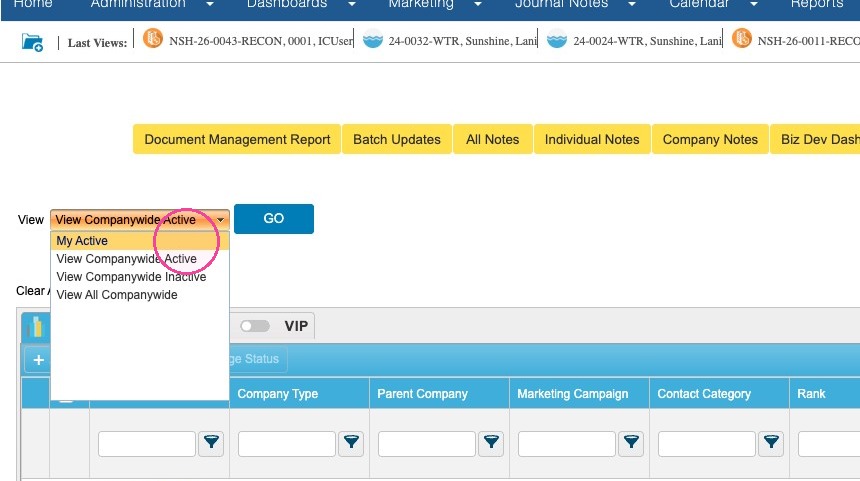Sort by Rank column header
The width and height of the screenshot is (860, 481).
click(811, 394)
